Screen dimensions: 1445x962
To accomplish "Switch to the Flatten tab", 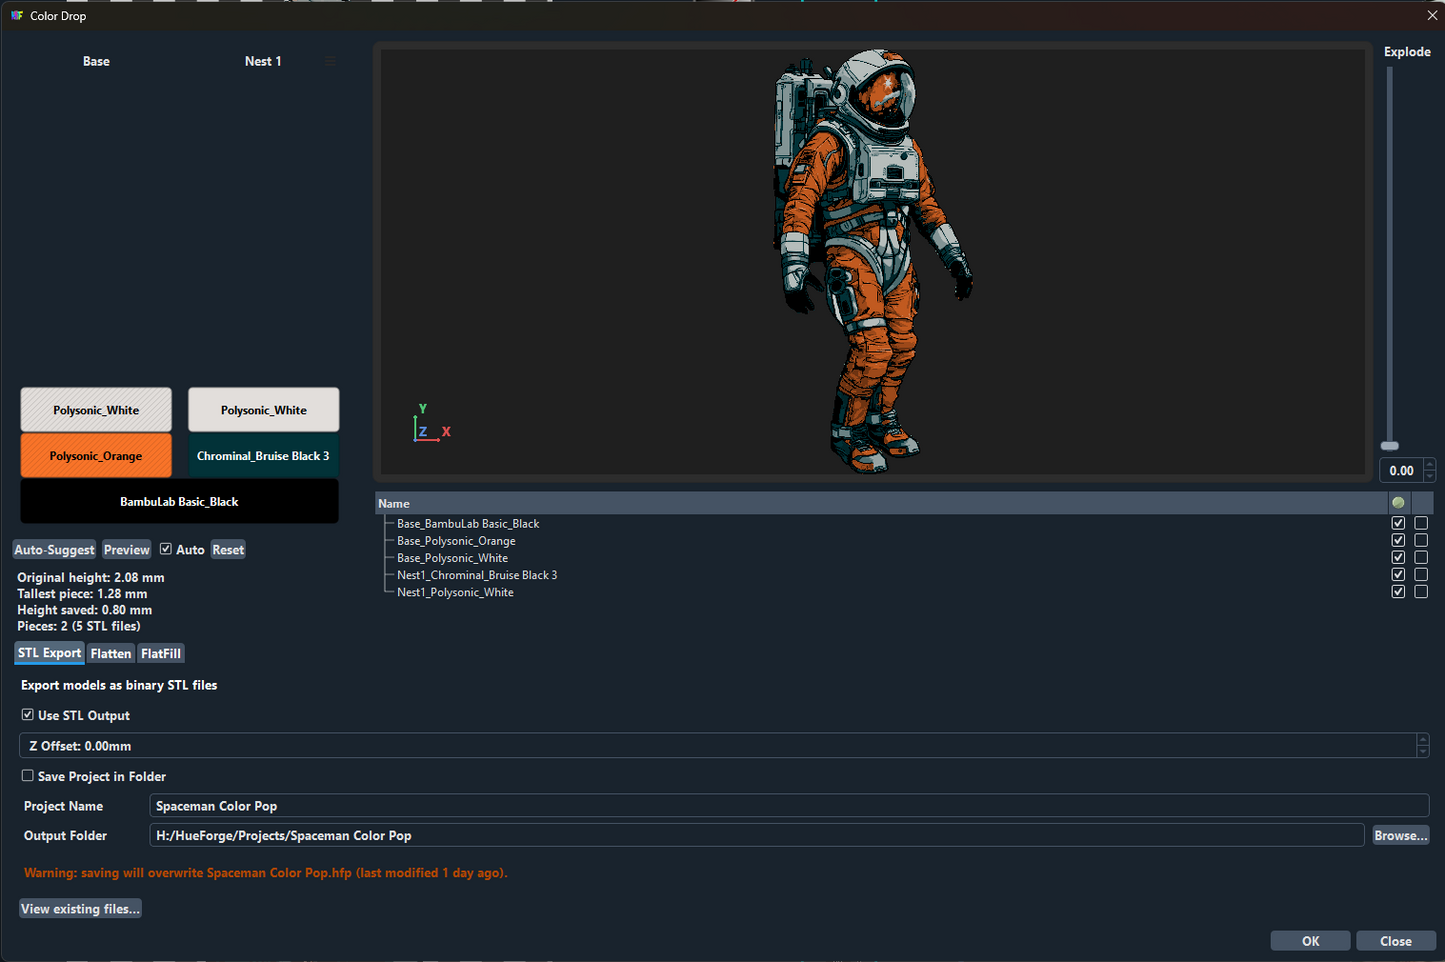I will tap(110, 654).
